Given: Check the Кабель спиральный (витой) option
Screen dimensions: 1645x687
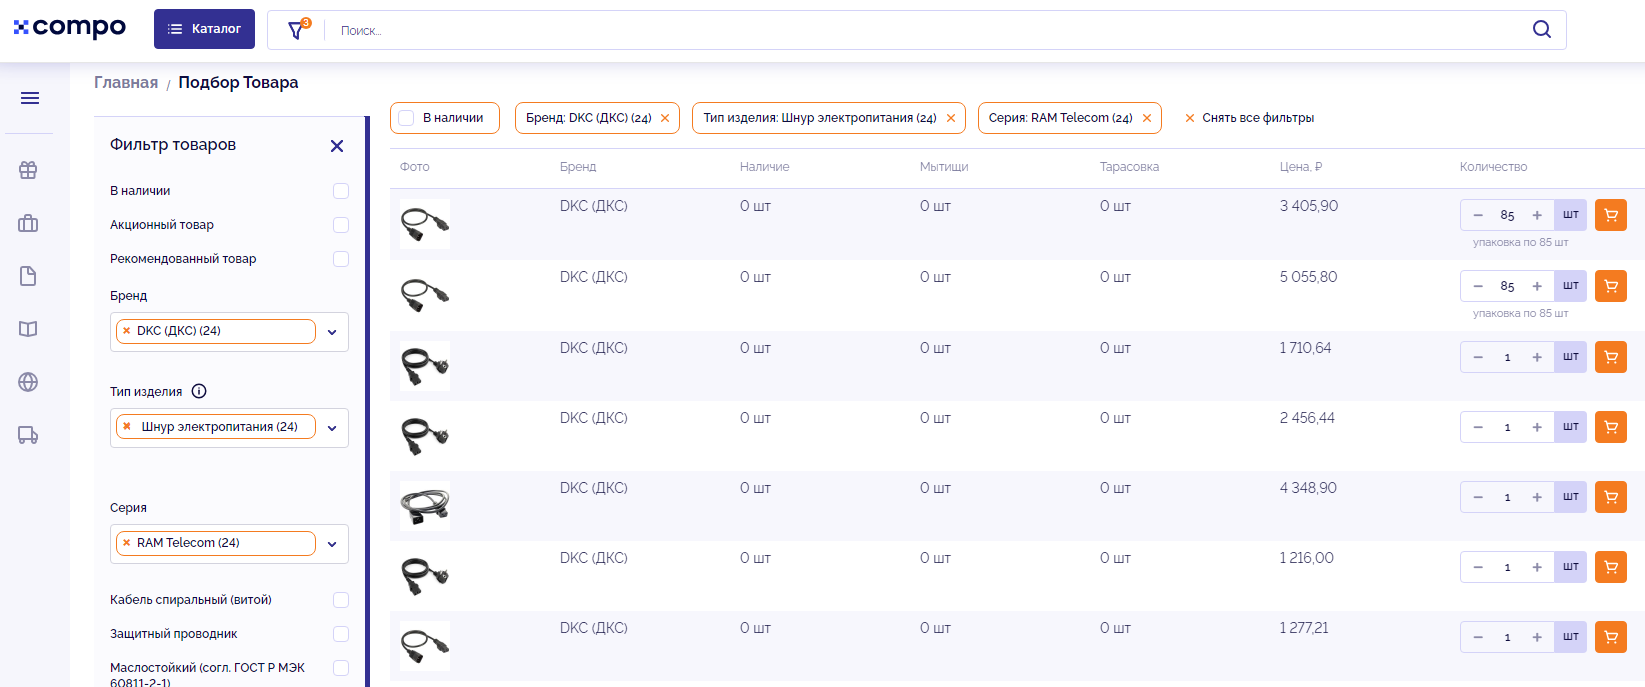Looking at the screenshot, I should click(x=341, y=600).
